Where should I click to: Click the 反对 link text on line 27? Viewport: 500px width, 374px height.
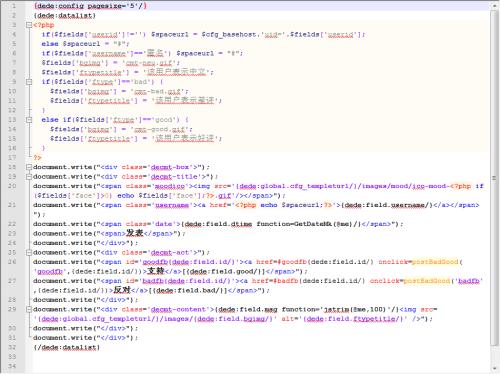pyautogui.click(x=122, y=290)
